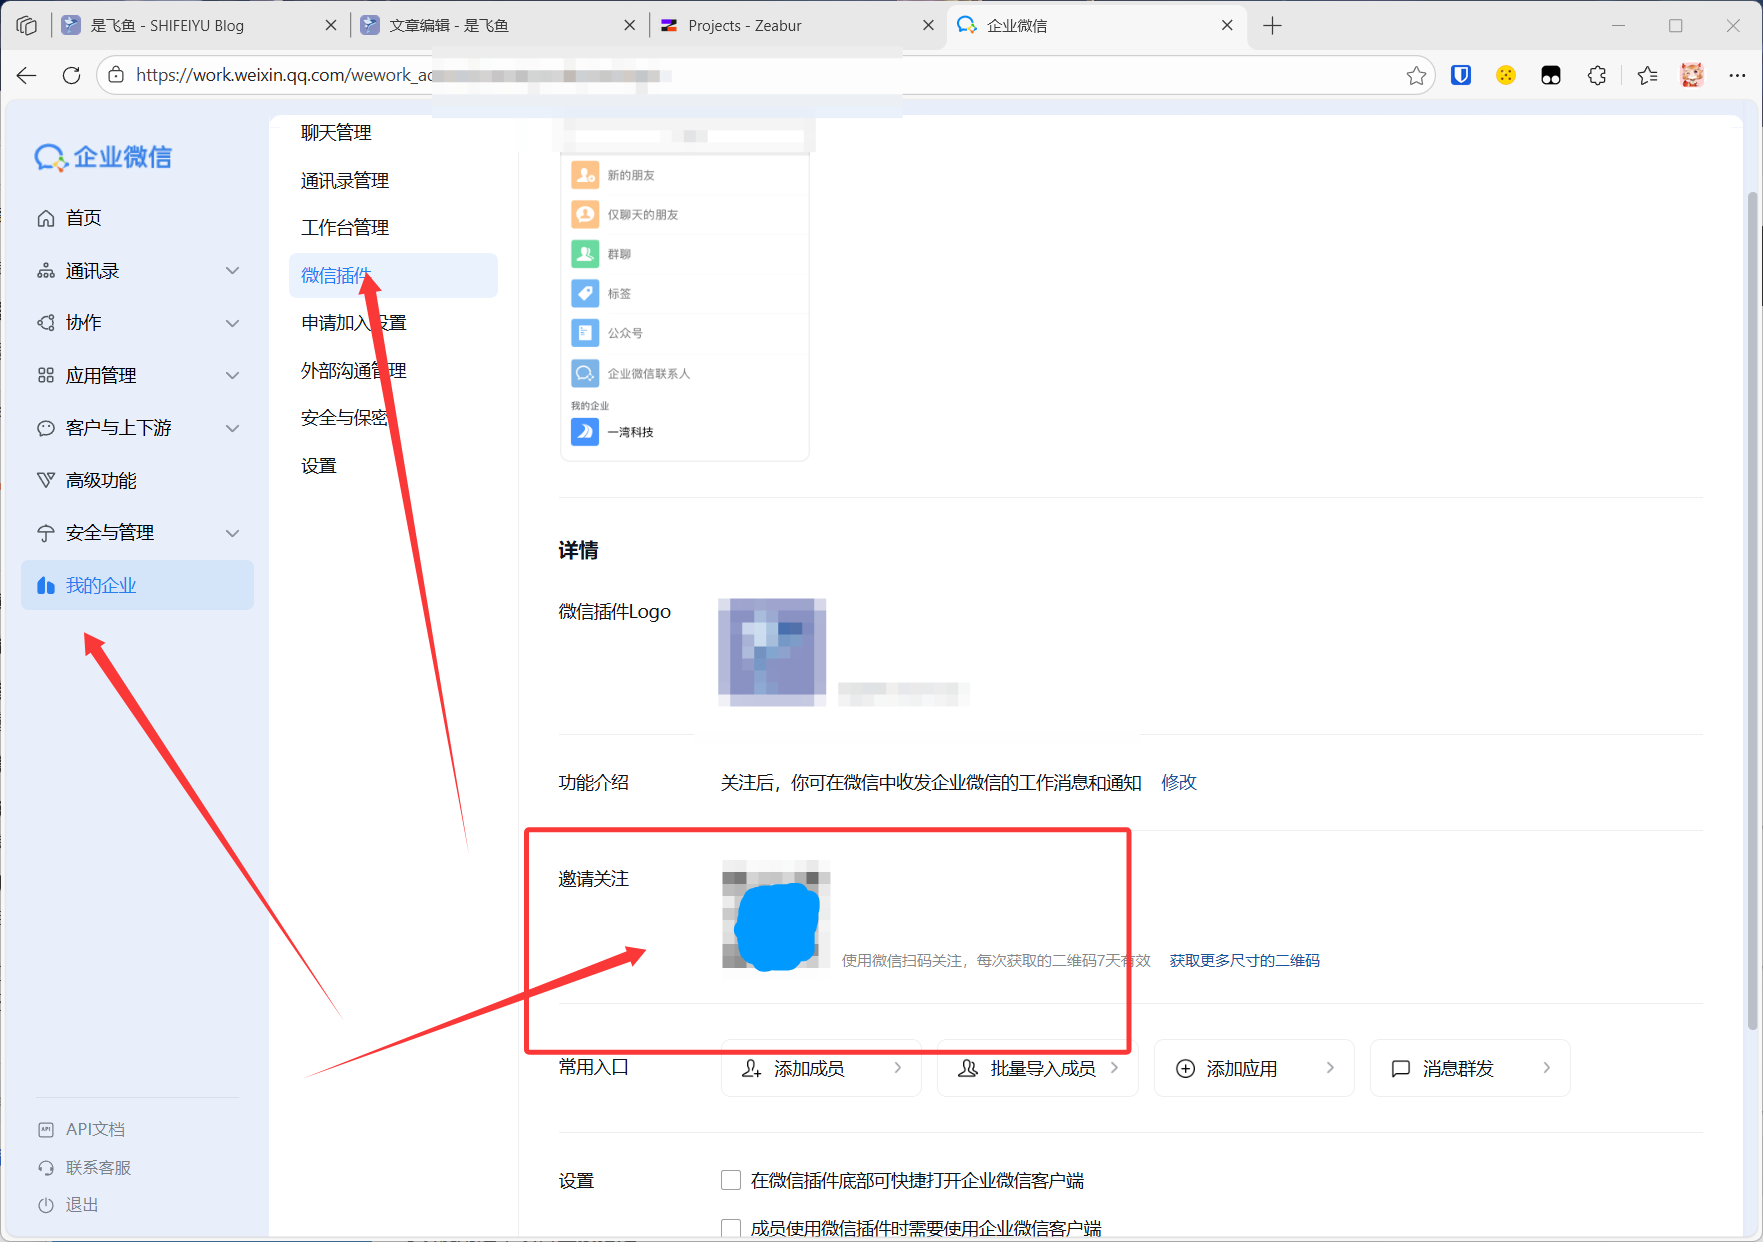Image resolution: width=1763 pixels, height=1242 pixels.
Task: Click the 添加成员 button
Action: pyautogui.click(x=821, y=1068)
